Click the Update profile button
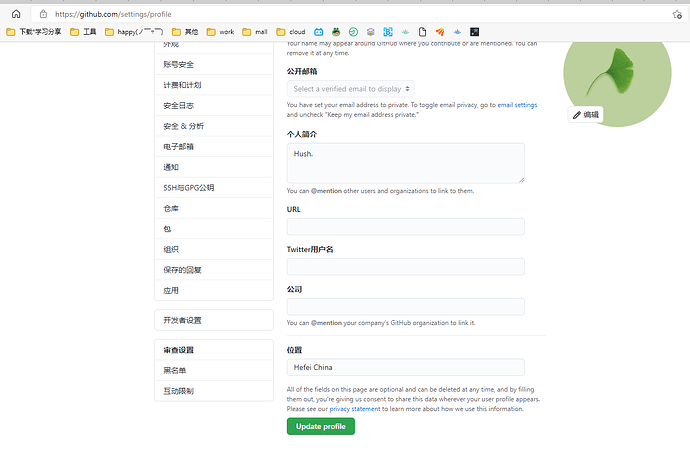Screen dimensions: 690x450 [x=321, y=426]
